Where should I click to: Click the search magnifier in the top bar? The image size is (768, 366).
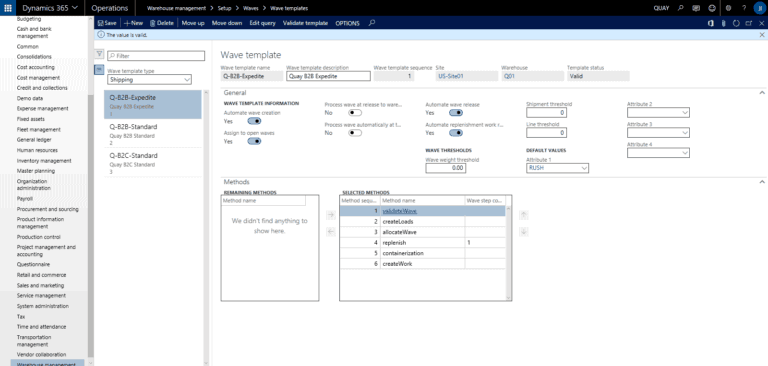[x=680, y=8]
